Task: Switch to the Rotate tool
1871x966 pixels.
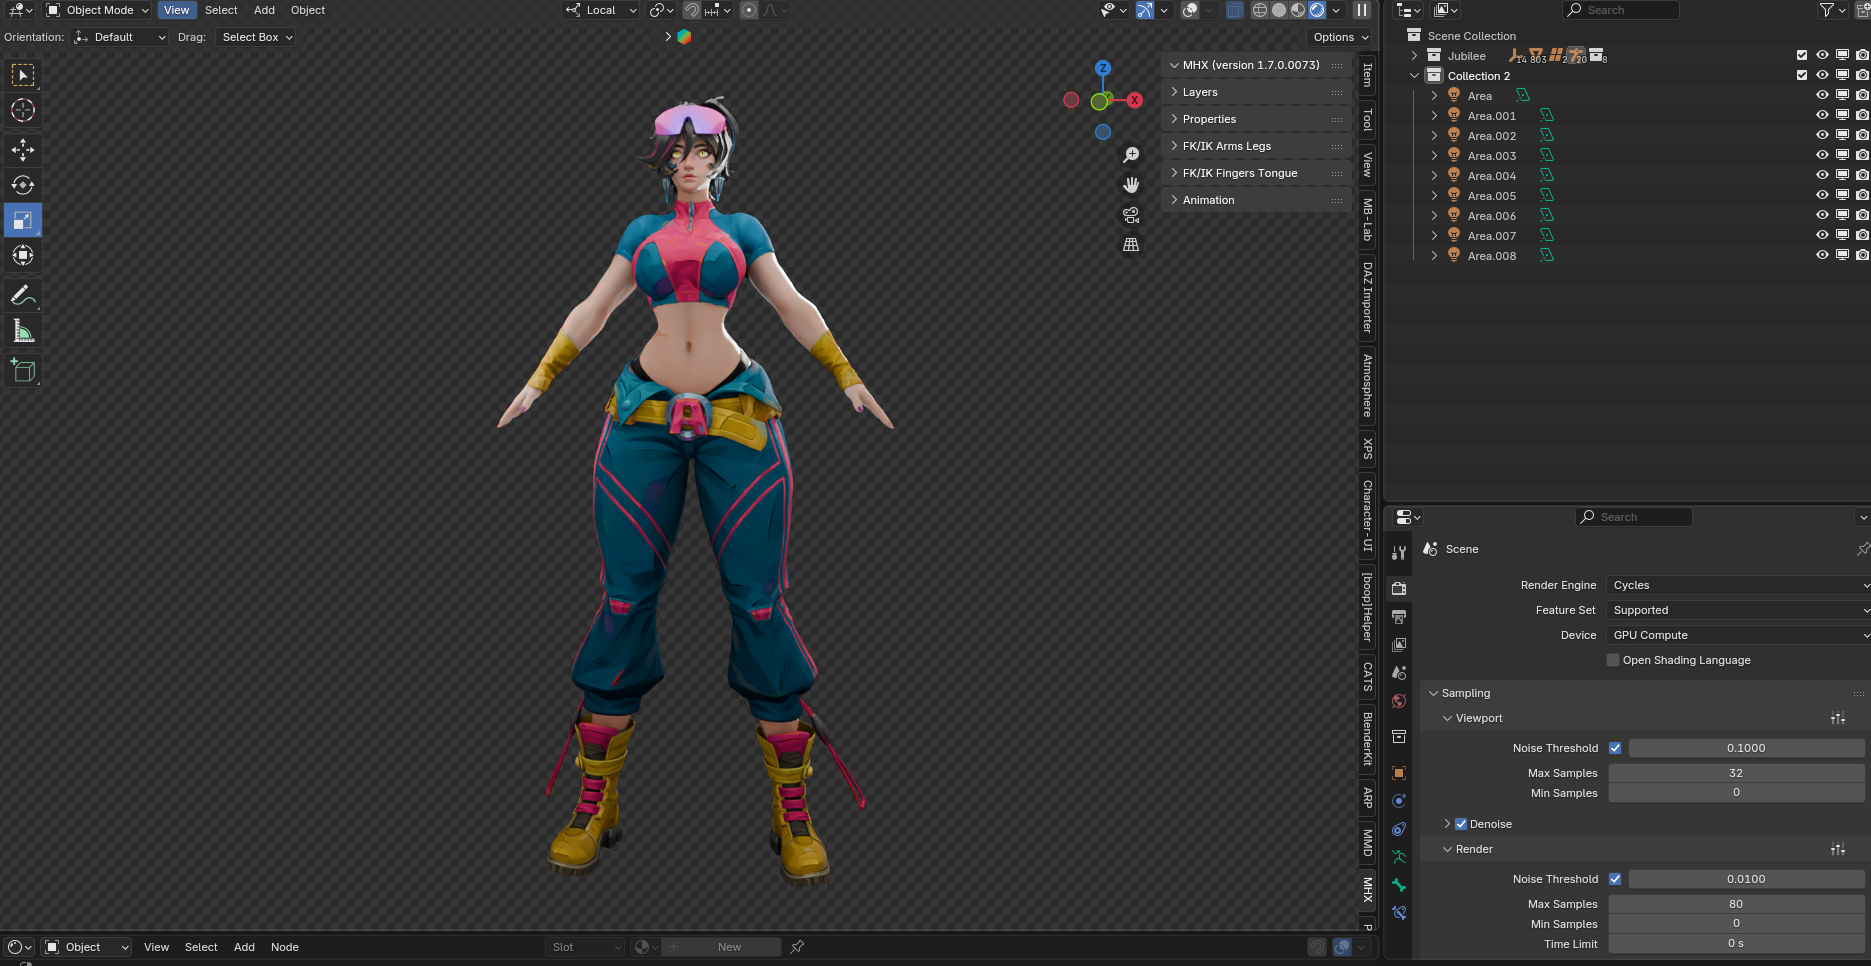Action: 23,185
